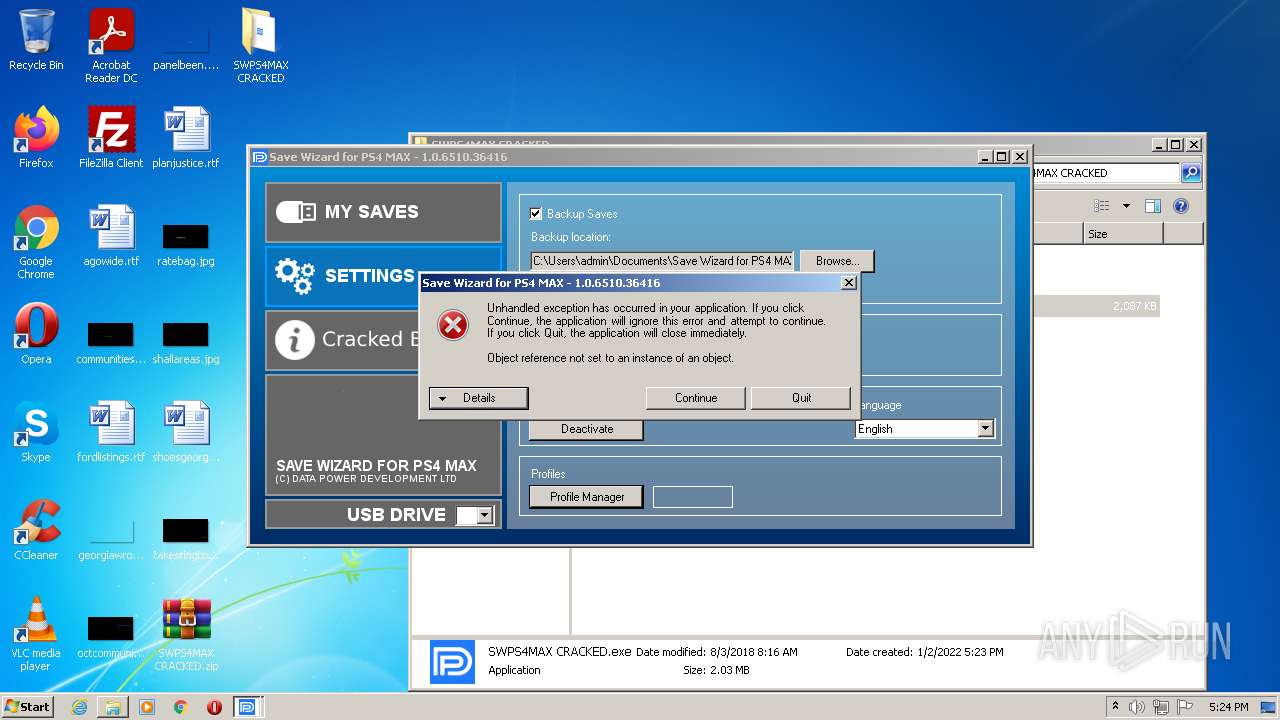Click Continue in the error dialog

pyautogui.click(x=696, y=398)
